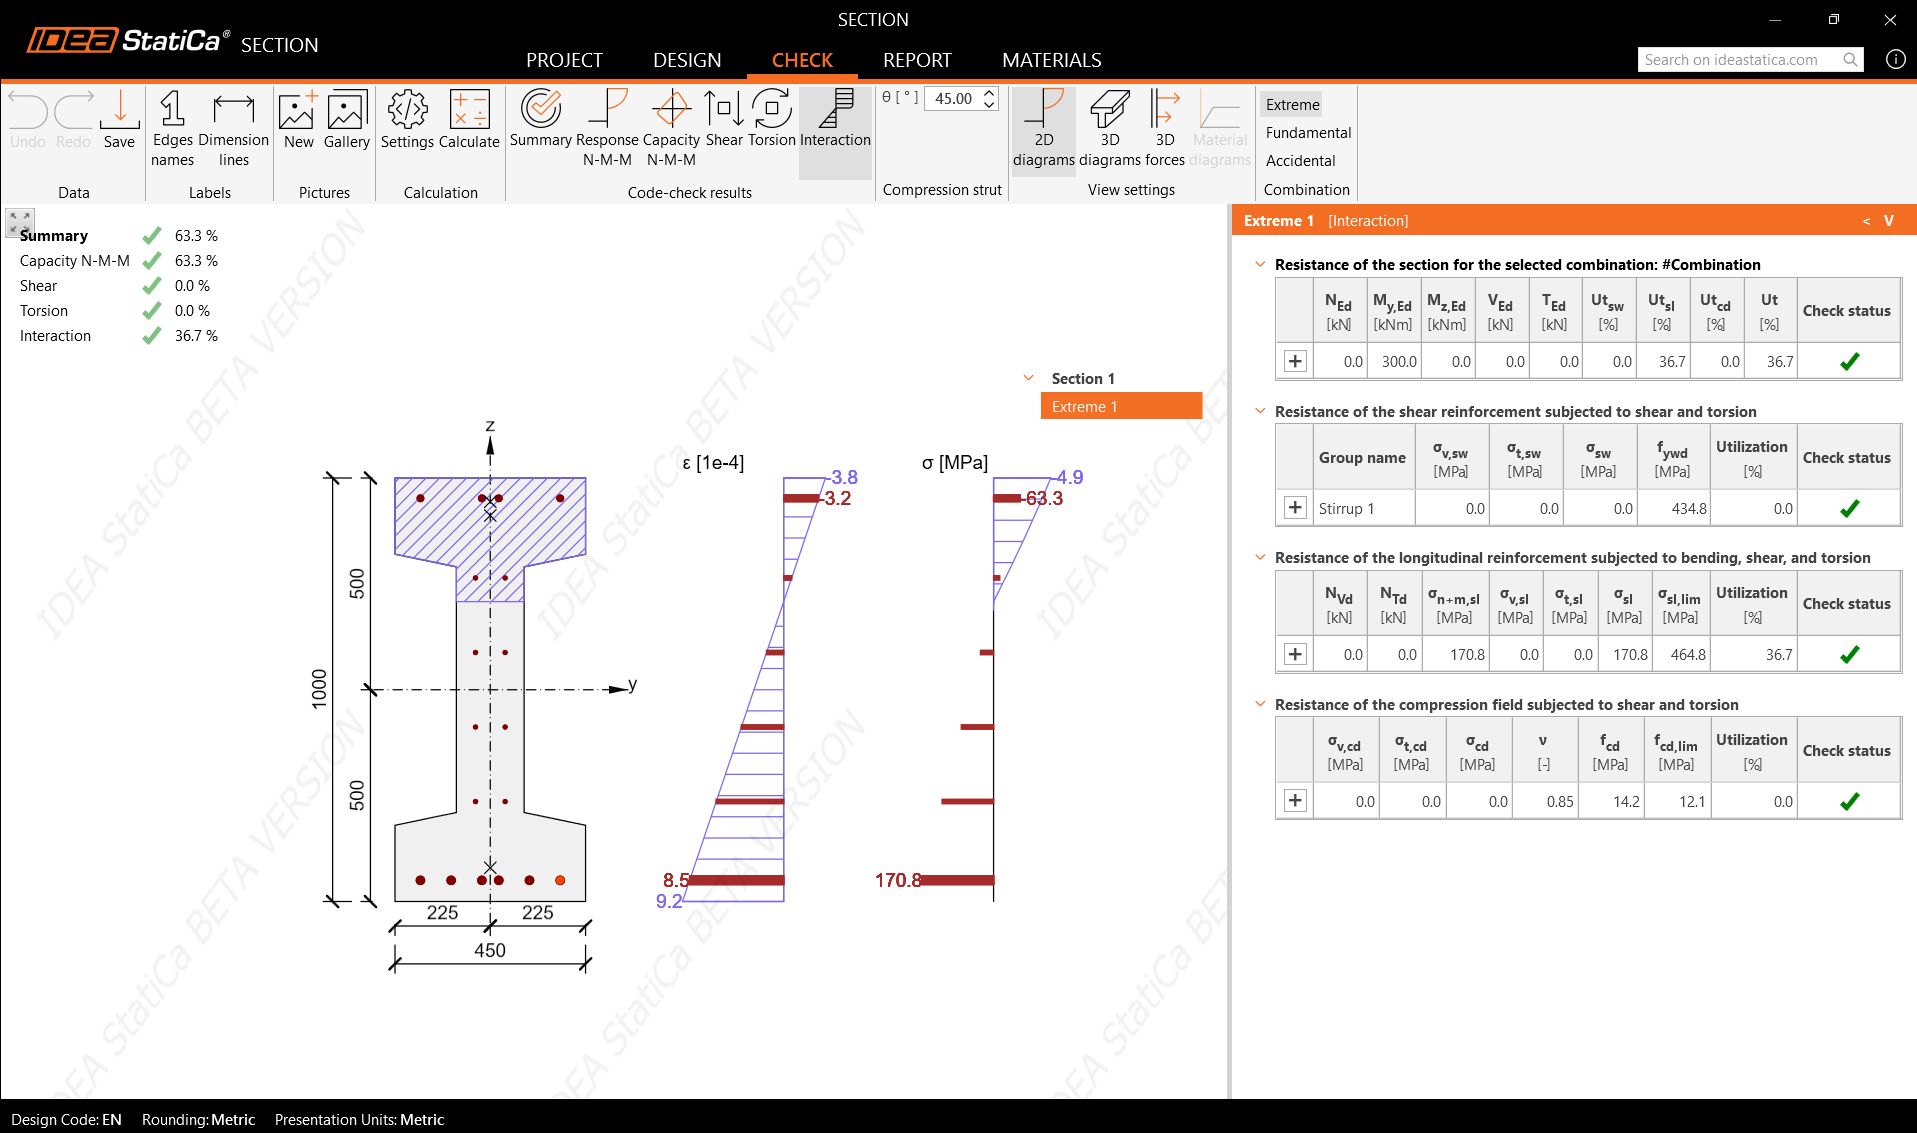The image size is (1917, 1133).
Task: Click the Undo icon
Action: (28, 119)
